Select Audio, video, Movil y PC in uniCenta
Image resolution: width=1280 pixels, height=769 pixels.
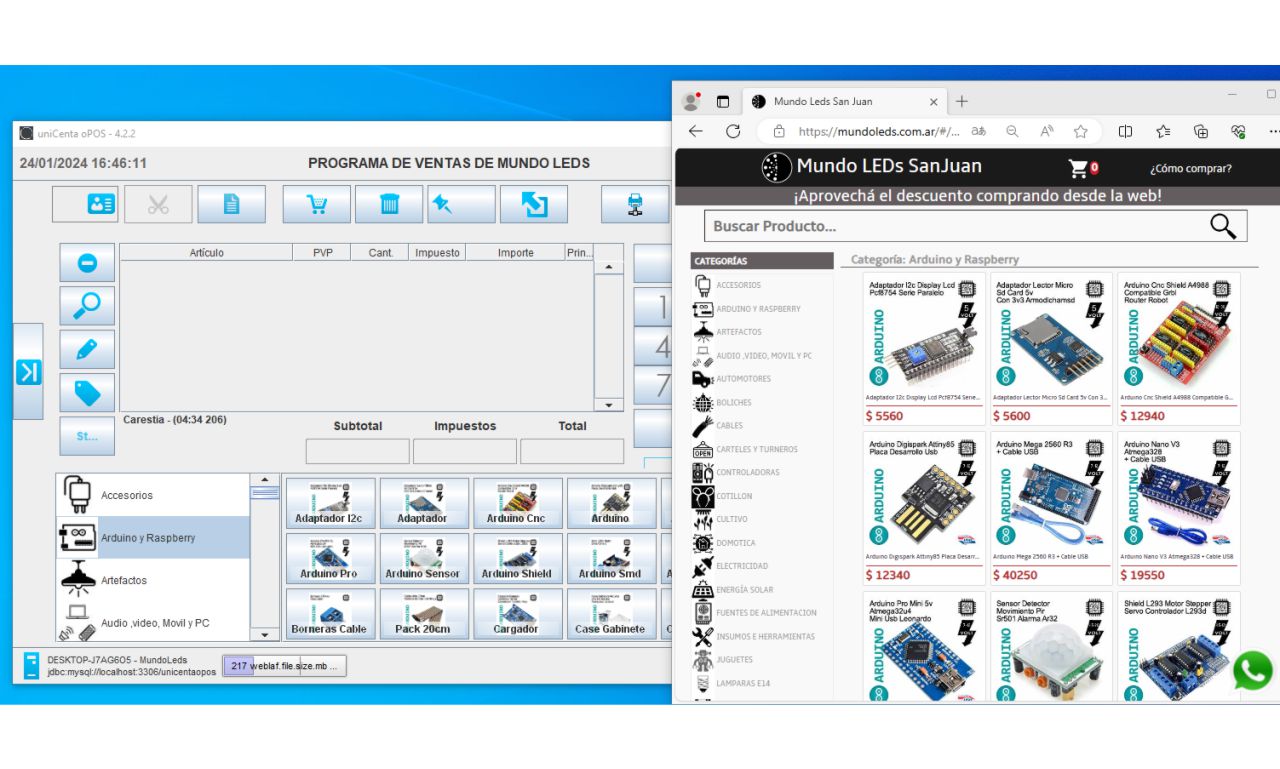click(x=153, y=622)
